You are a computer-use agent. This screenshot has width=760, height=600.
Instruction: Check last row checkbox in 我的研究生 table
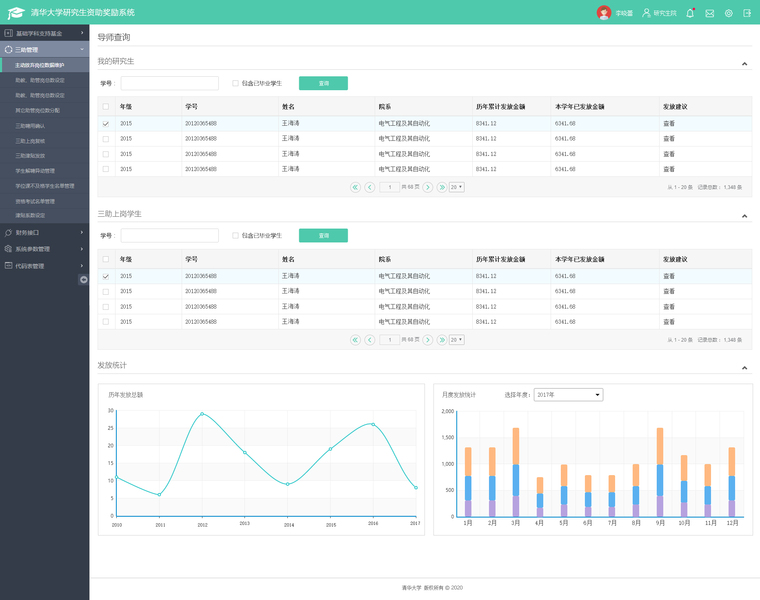[106, 169]
